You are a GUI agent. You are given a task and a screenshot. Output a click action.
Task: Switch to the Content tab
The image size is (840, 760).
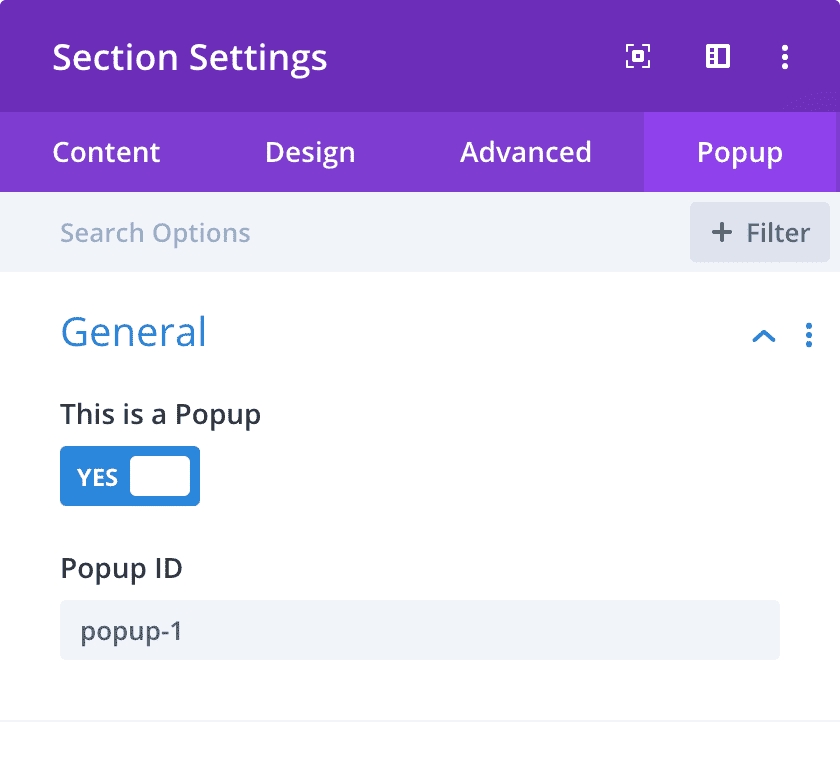coord(106,152)
